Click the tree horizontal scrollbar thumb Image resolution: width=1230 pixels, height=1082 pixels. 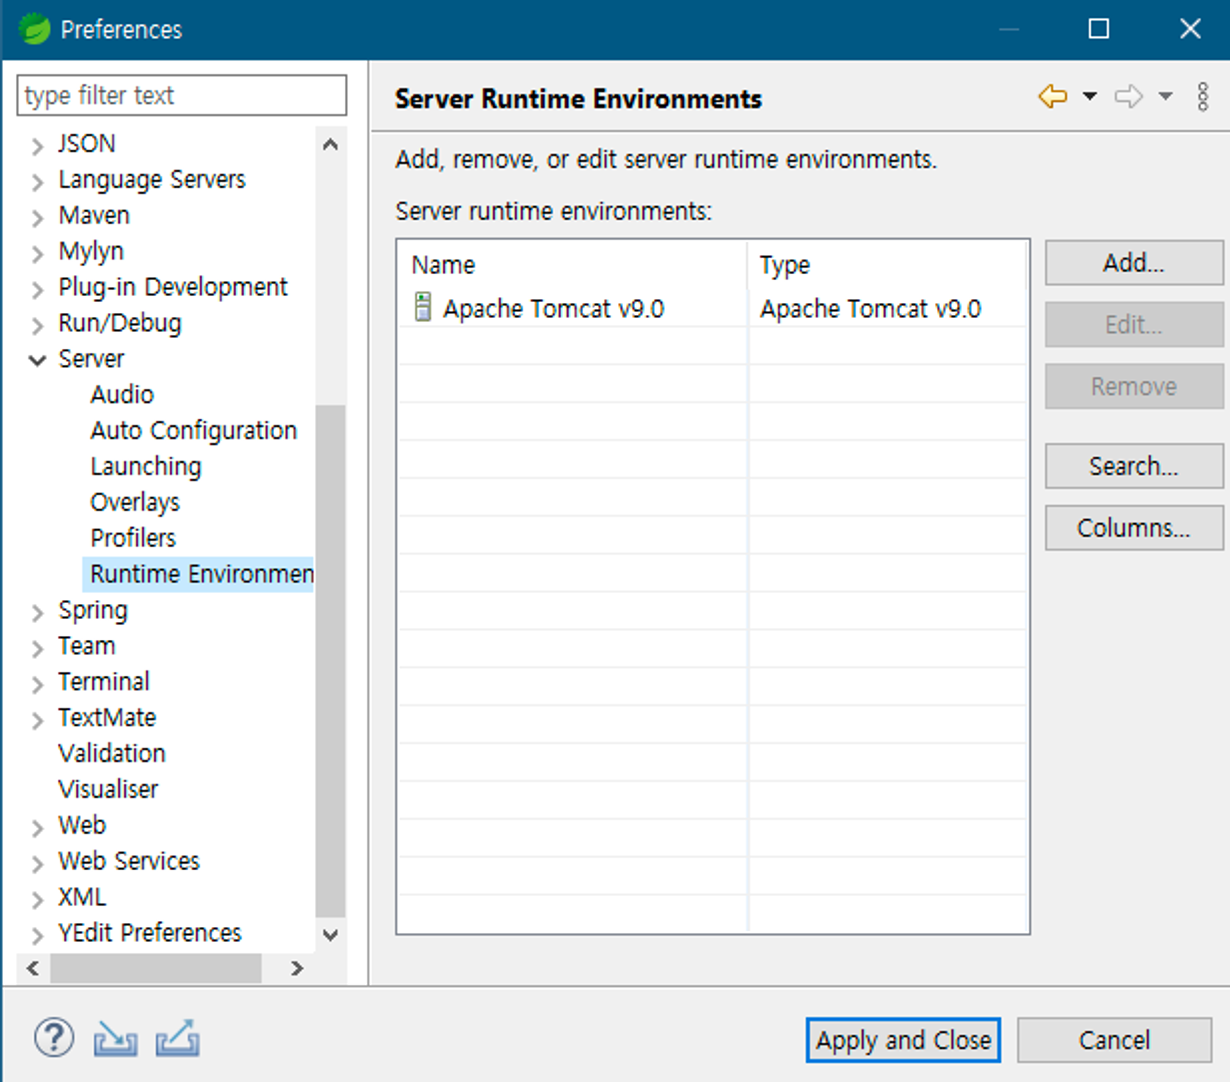point(156,968)
